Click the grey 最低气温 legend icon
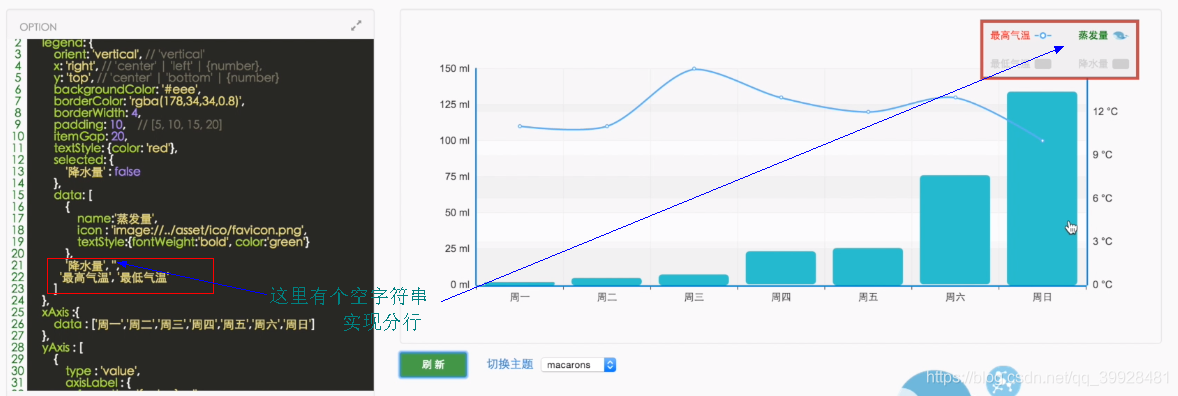 pos(1043,64)
